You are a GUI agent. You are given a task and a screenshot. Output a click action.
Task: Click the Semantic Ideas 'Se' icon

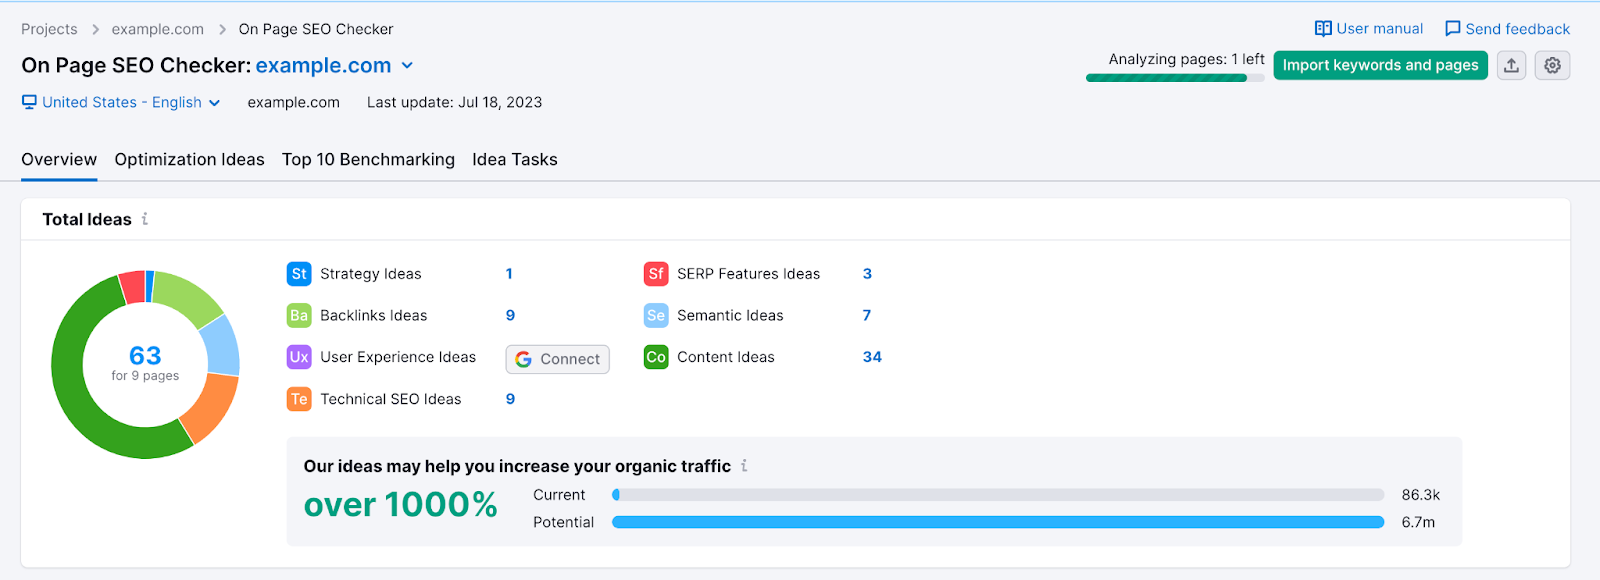656,316
